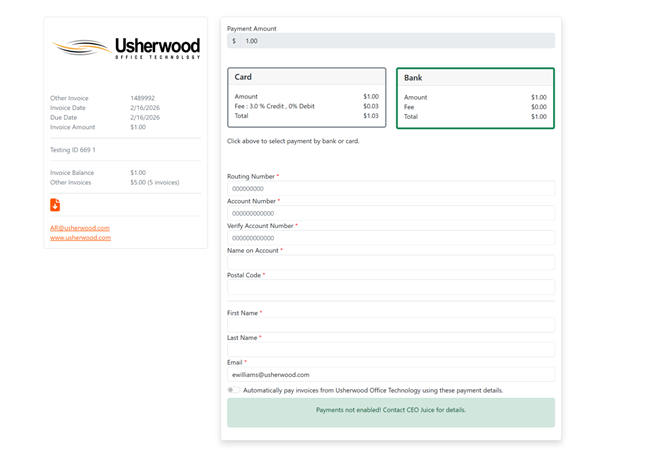Click the Verify Account Number field

(390, 238)
